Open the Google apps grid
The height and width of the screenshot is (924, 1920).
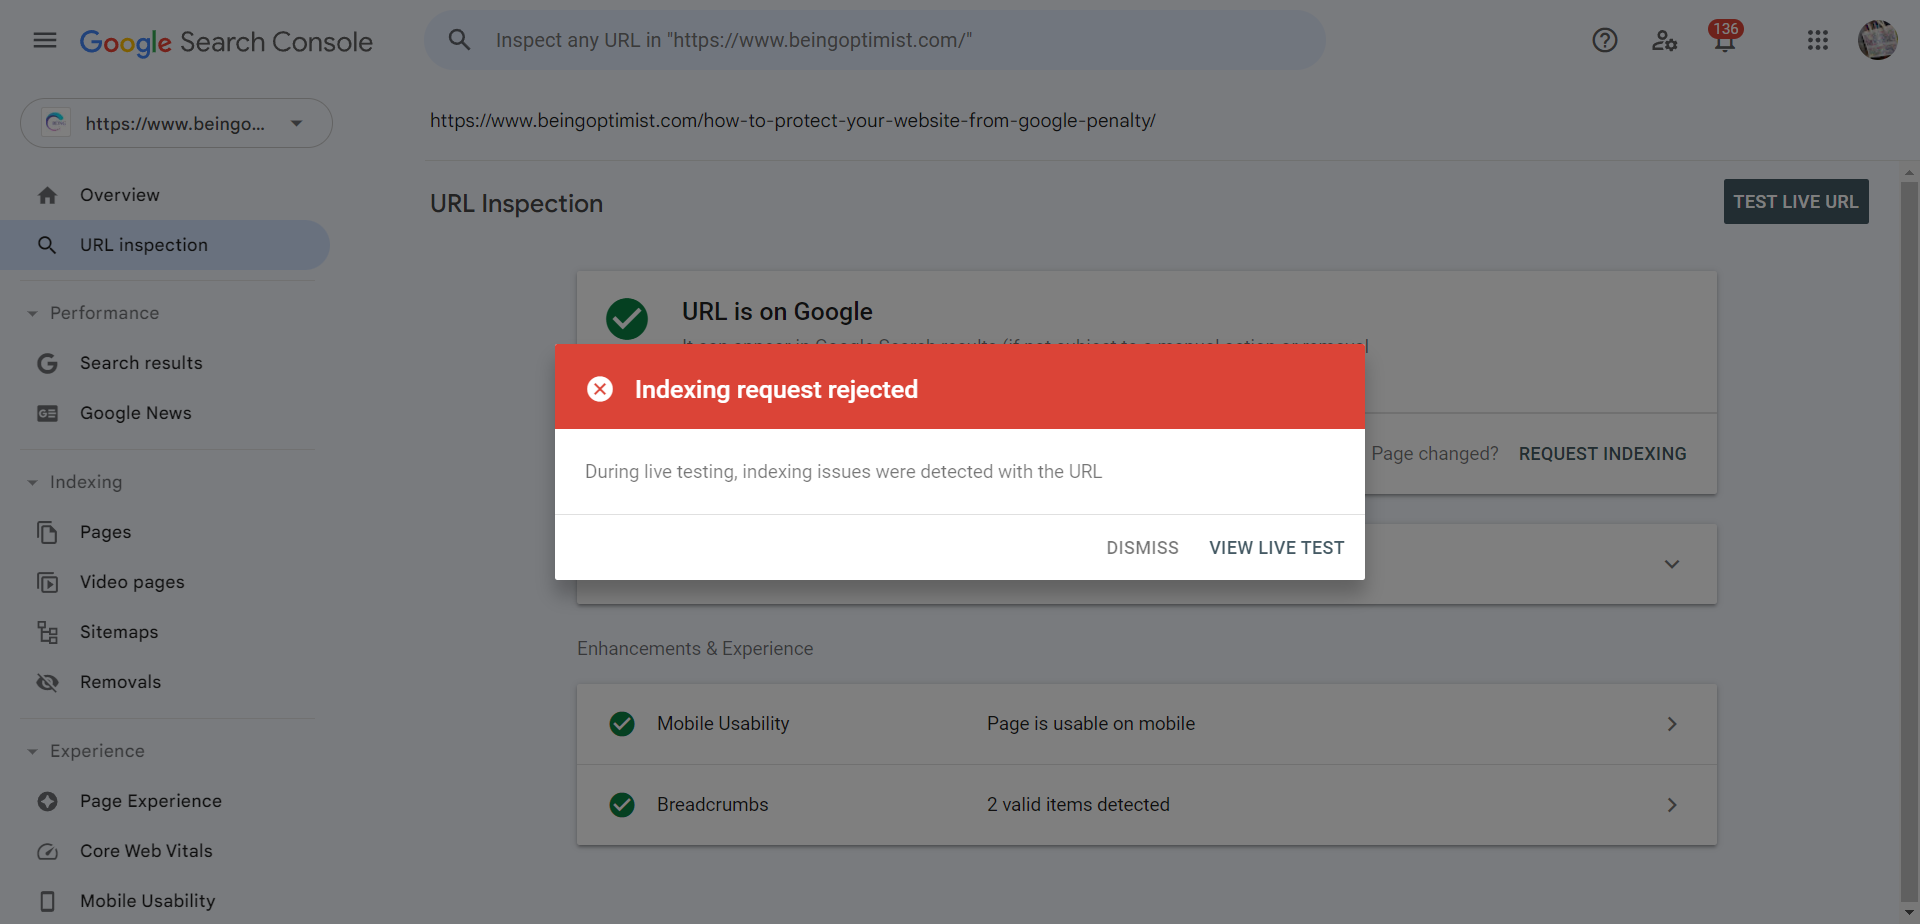tap(1818, 40)
